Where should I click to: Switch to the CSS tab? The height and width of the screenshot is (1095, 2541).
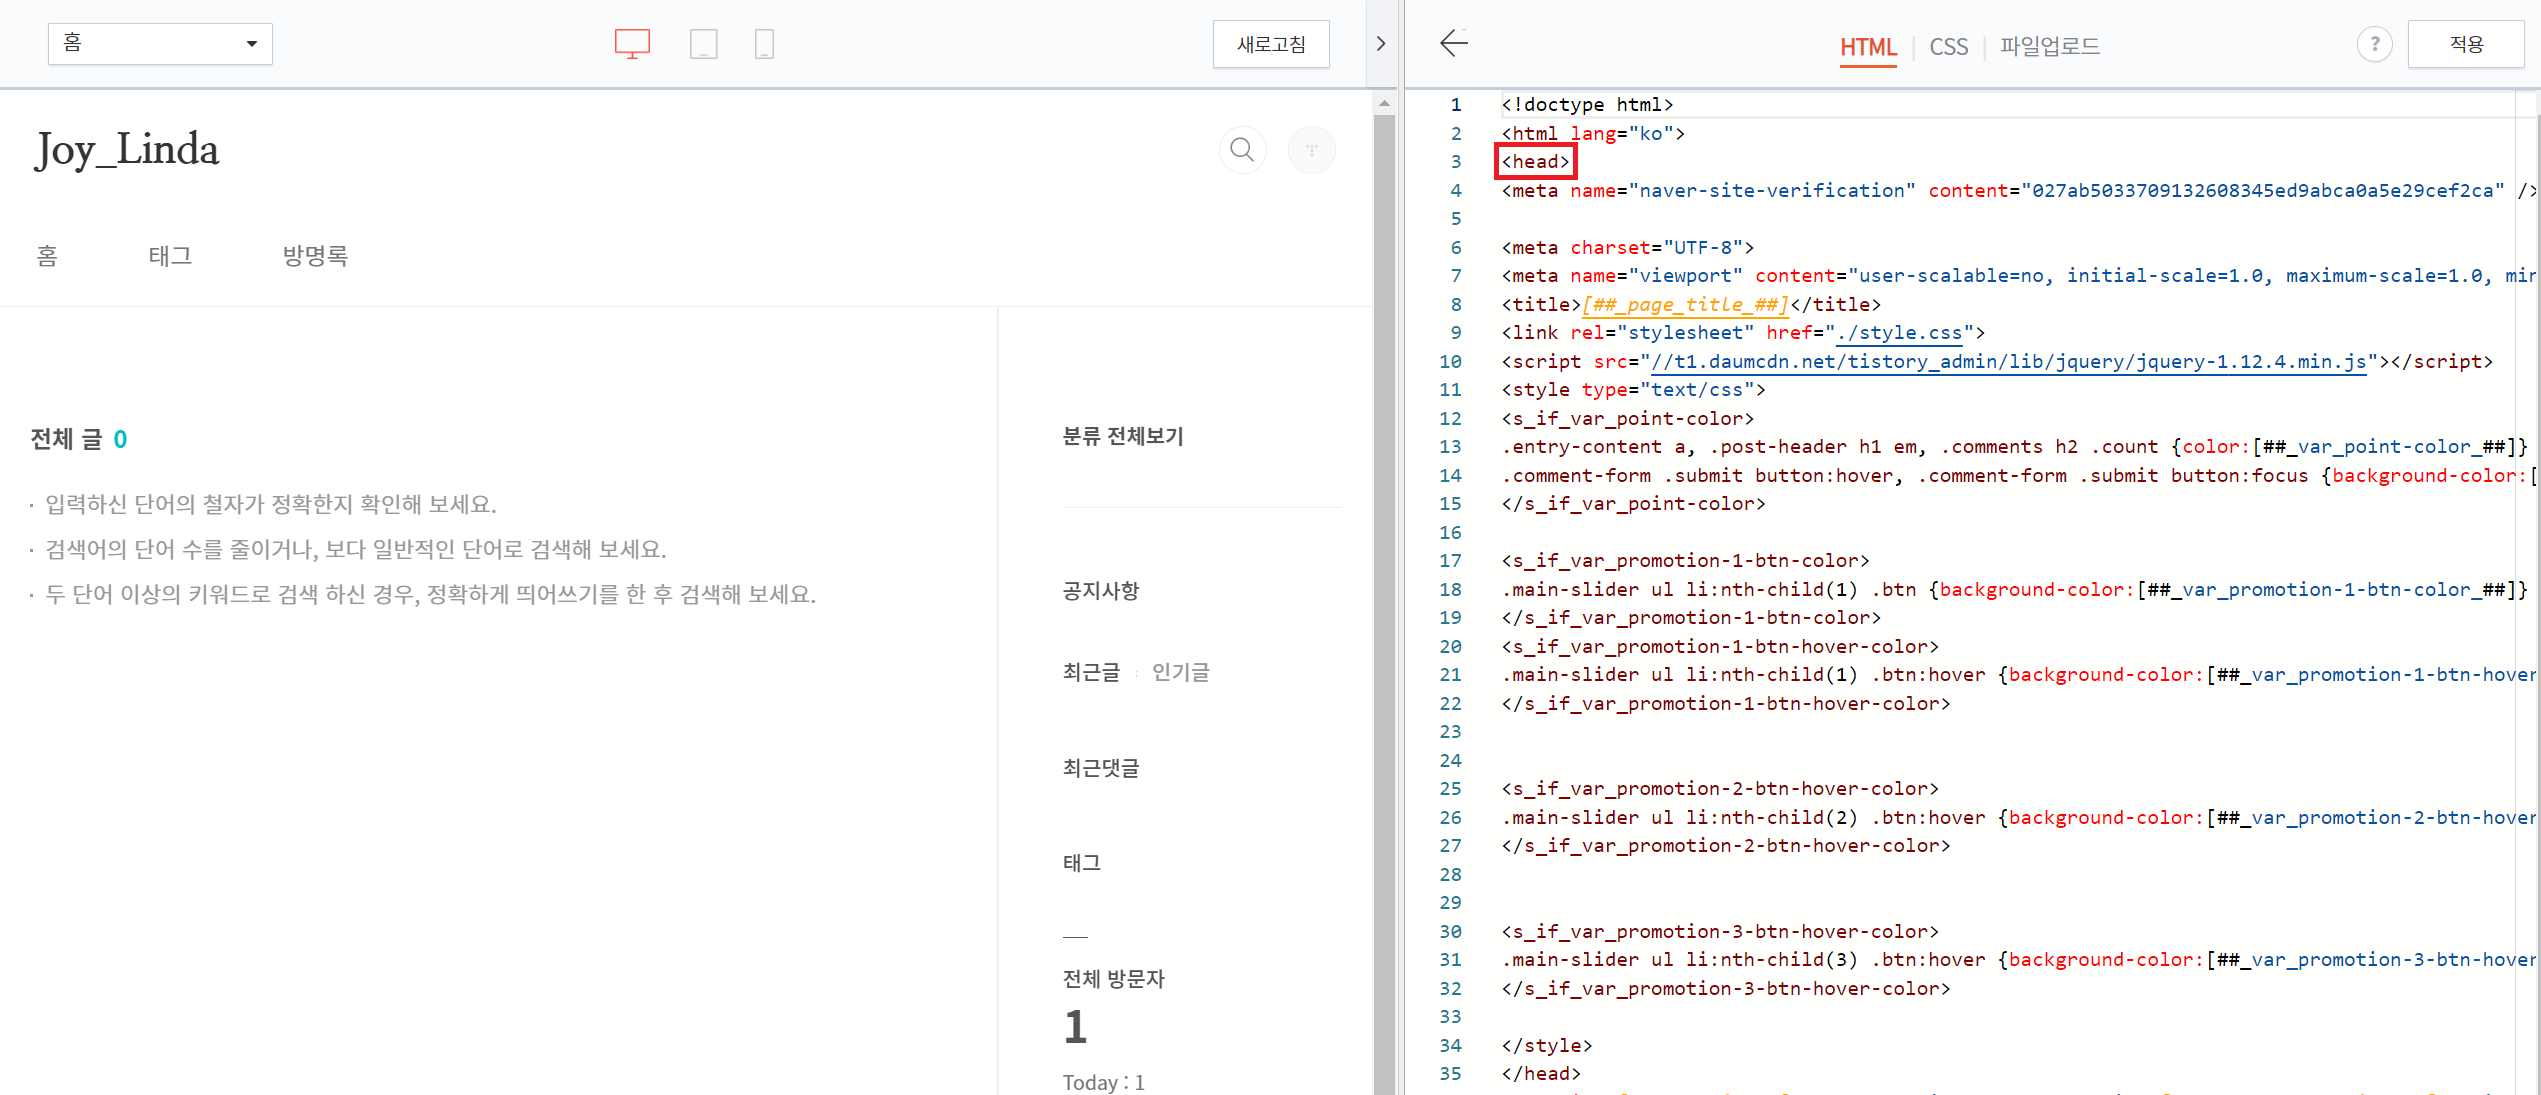pyautogui.click(x=1948, y=47)
